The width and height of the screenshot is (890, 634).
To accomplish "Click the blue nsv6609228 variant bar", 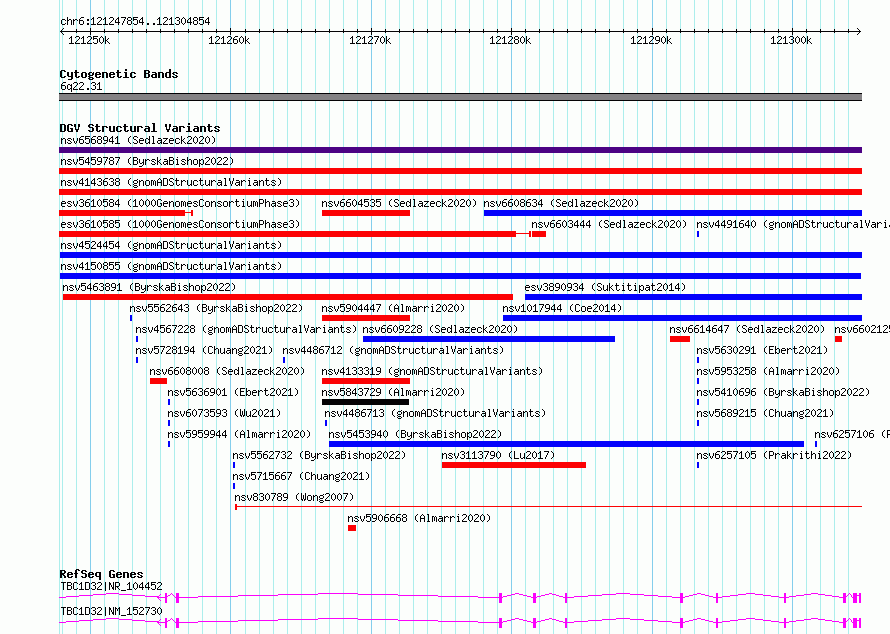I will coord(489,339).
